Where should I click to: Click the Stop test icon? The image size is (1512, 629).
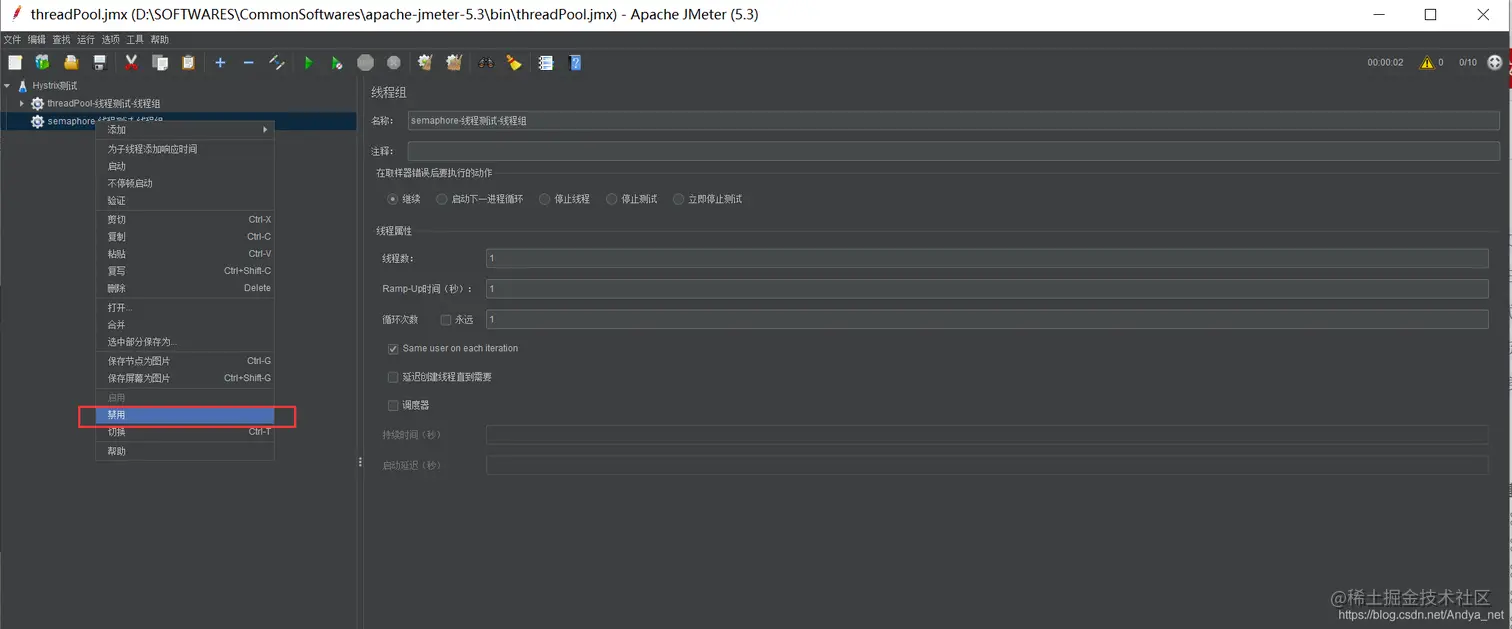366,62
